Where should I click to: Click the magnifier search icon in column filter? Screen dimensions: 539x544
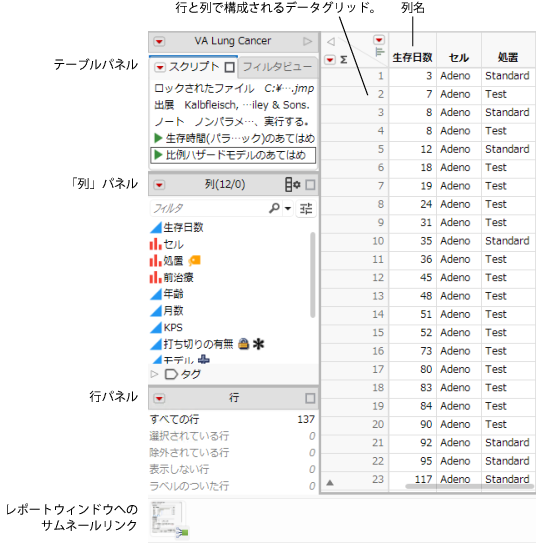274,208
